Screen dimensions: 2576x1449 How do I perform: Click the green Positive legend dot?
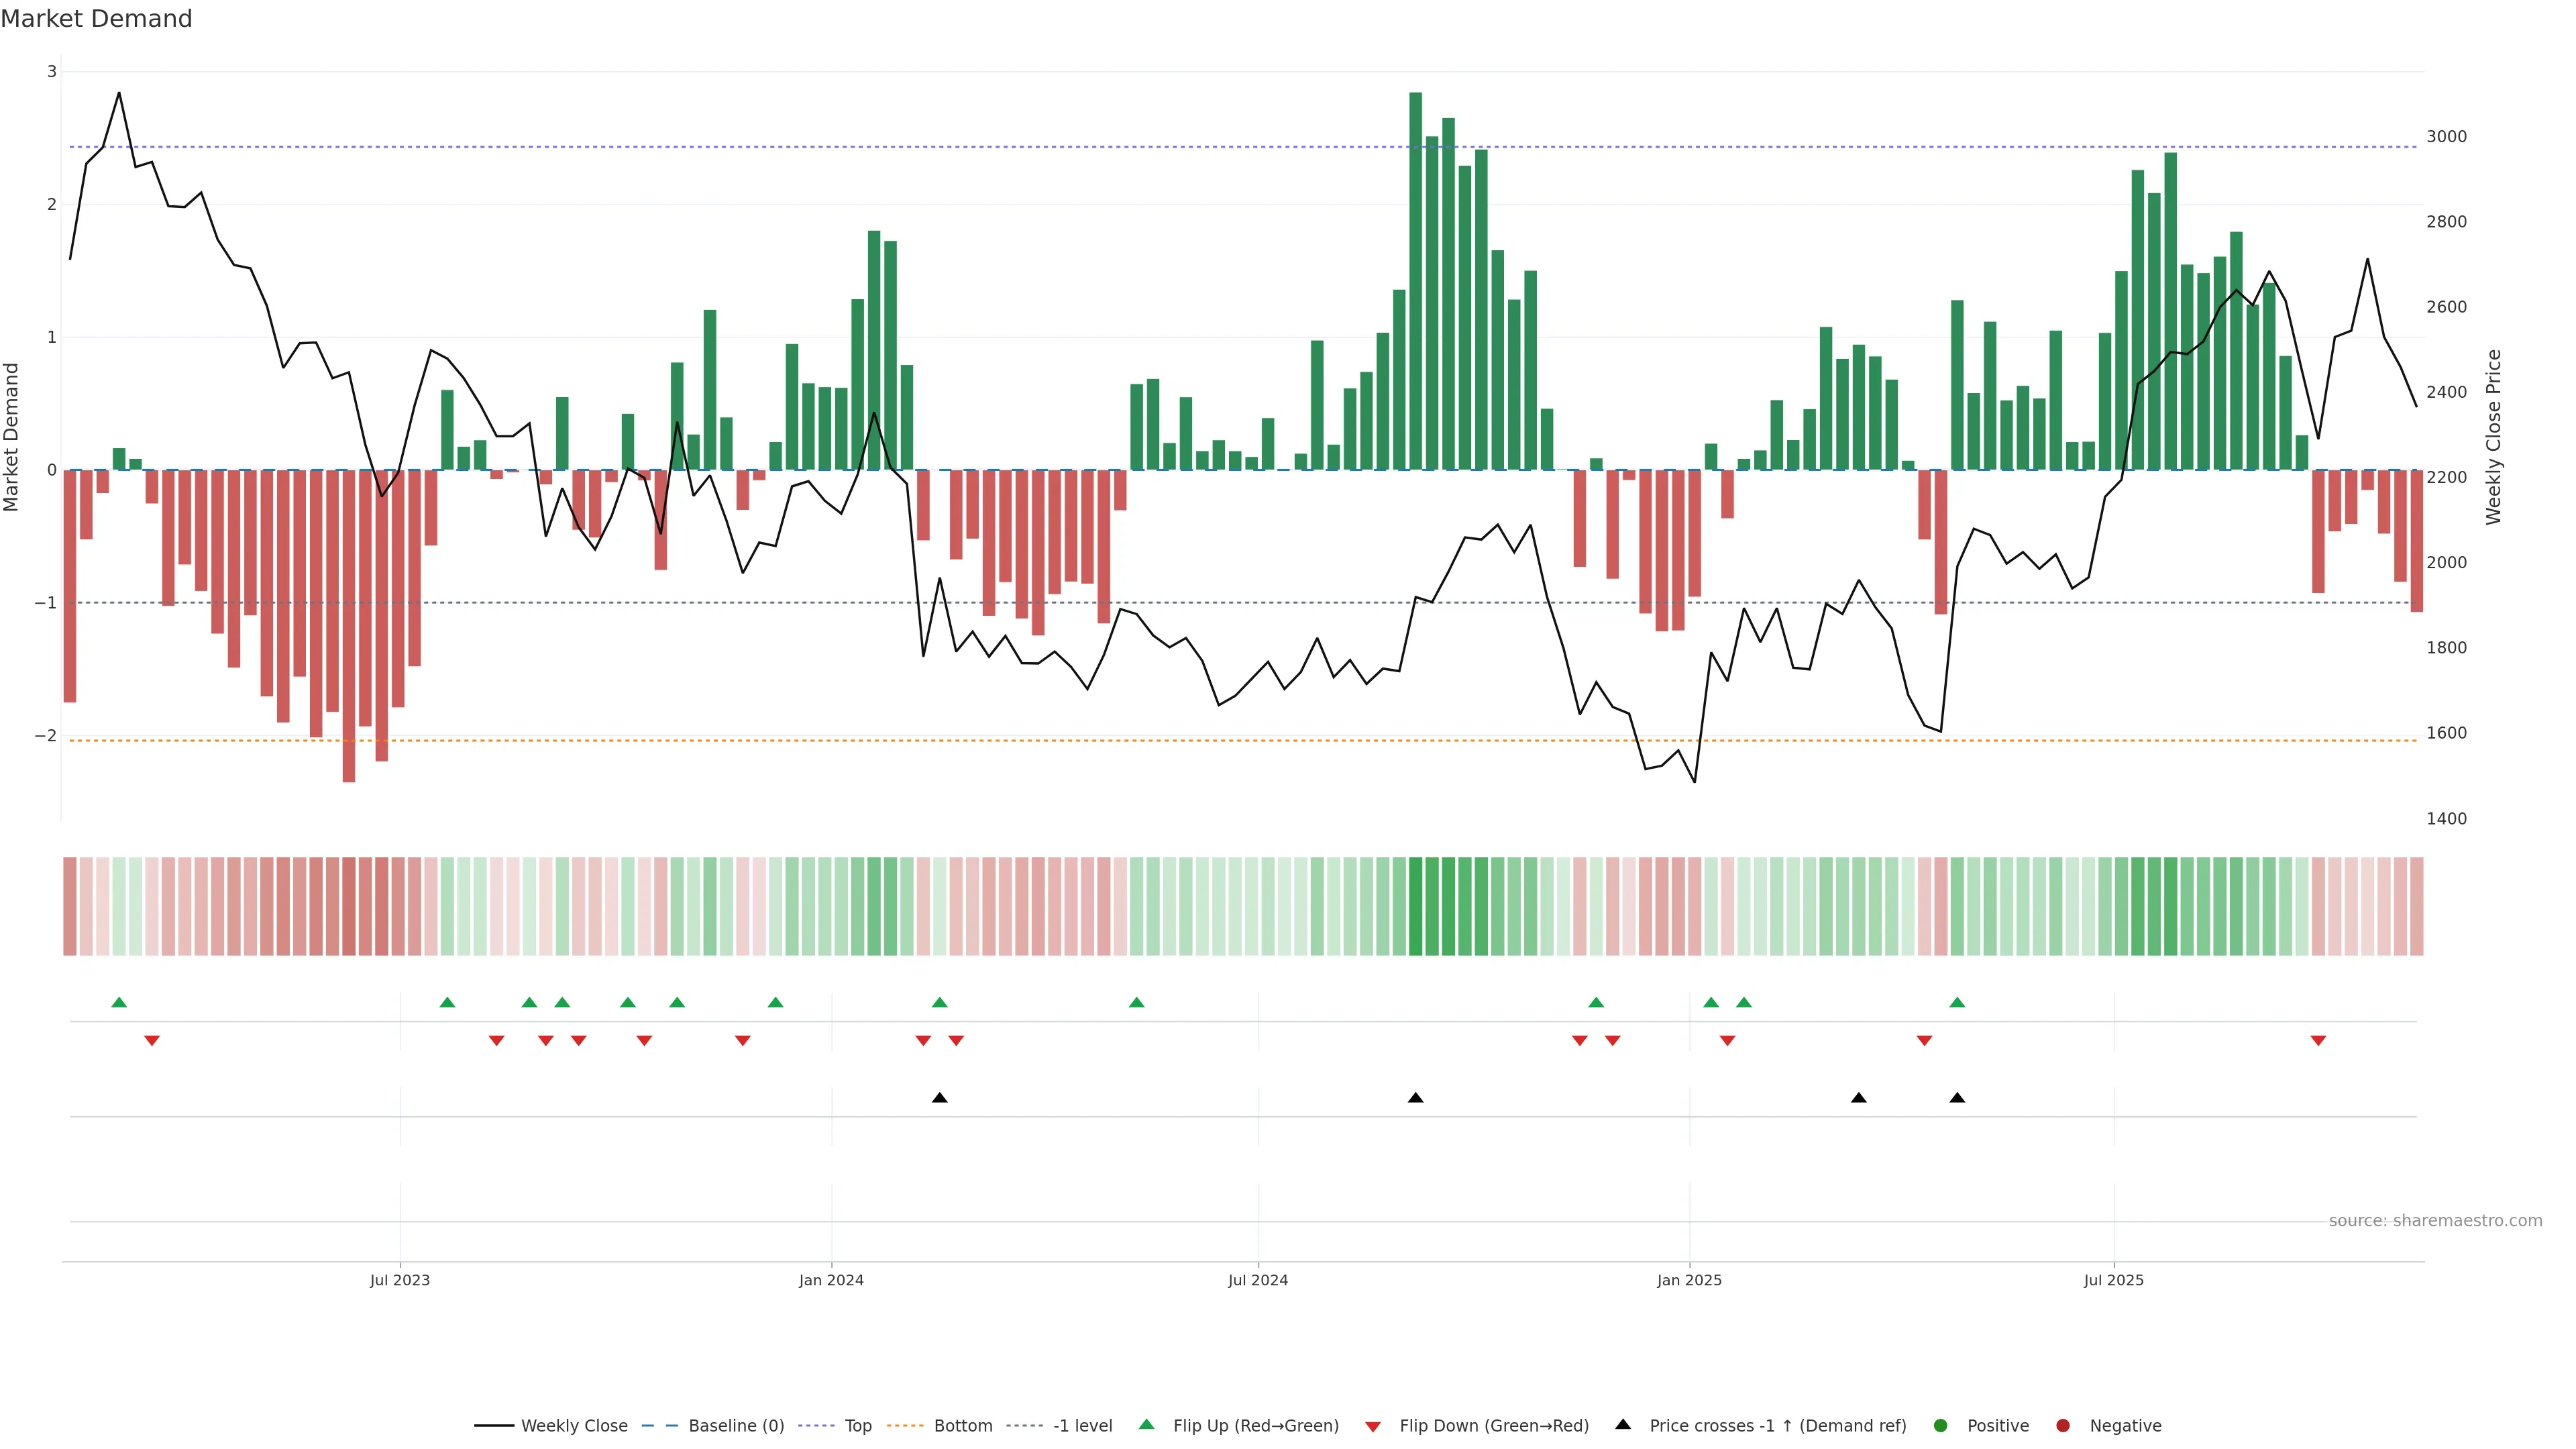coord(1941,1425)
